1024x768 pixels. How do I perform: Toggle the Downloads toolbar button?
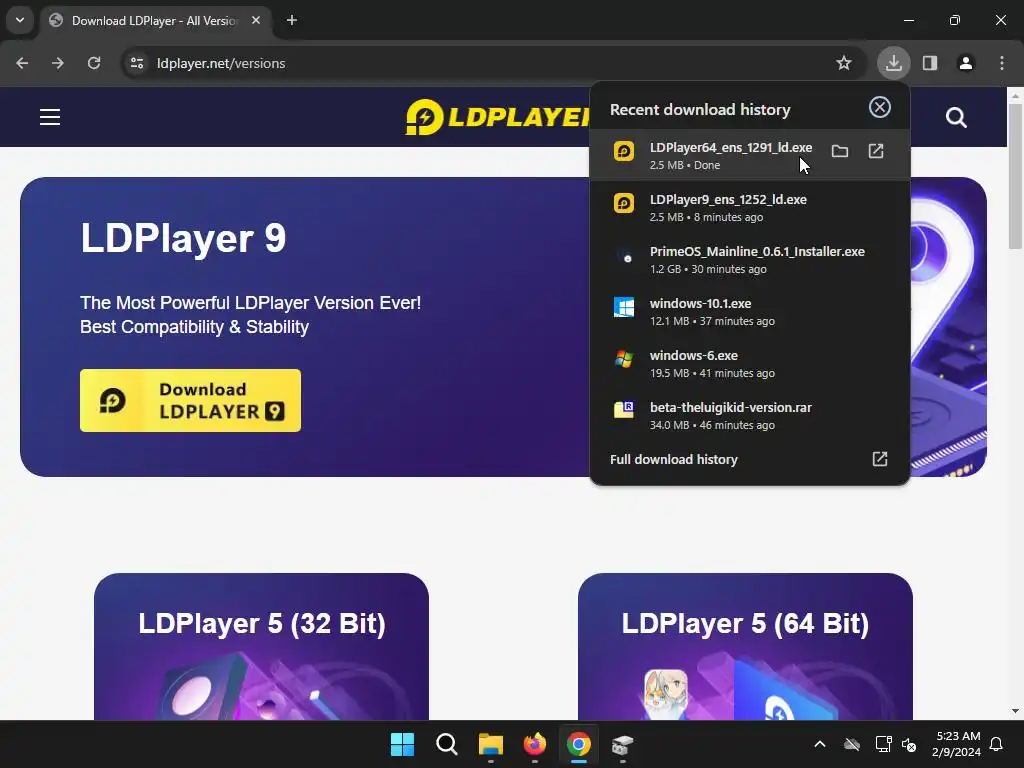coord(893,63)
